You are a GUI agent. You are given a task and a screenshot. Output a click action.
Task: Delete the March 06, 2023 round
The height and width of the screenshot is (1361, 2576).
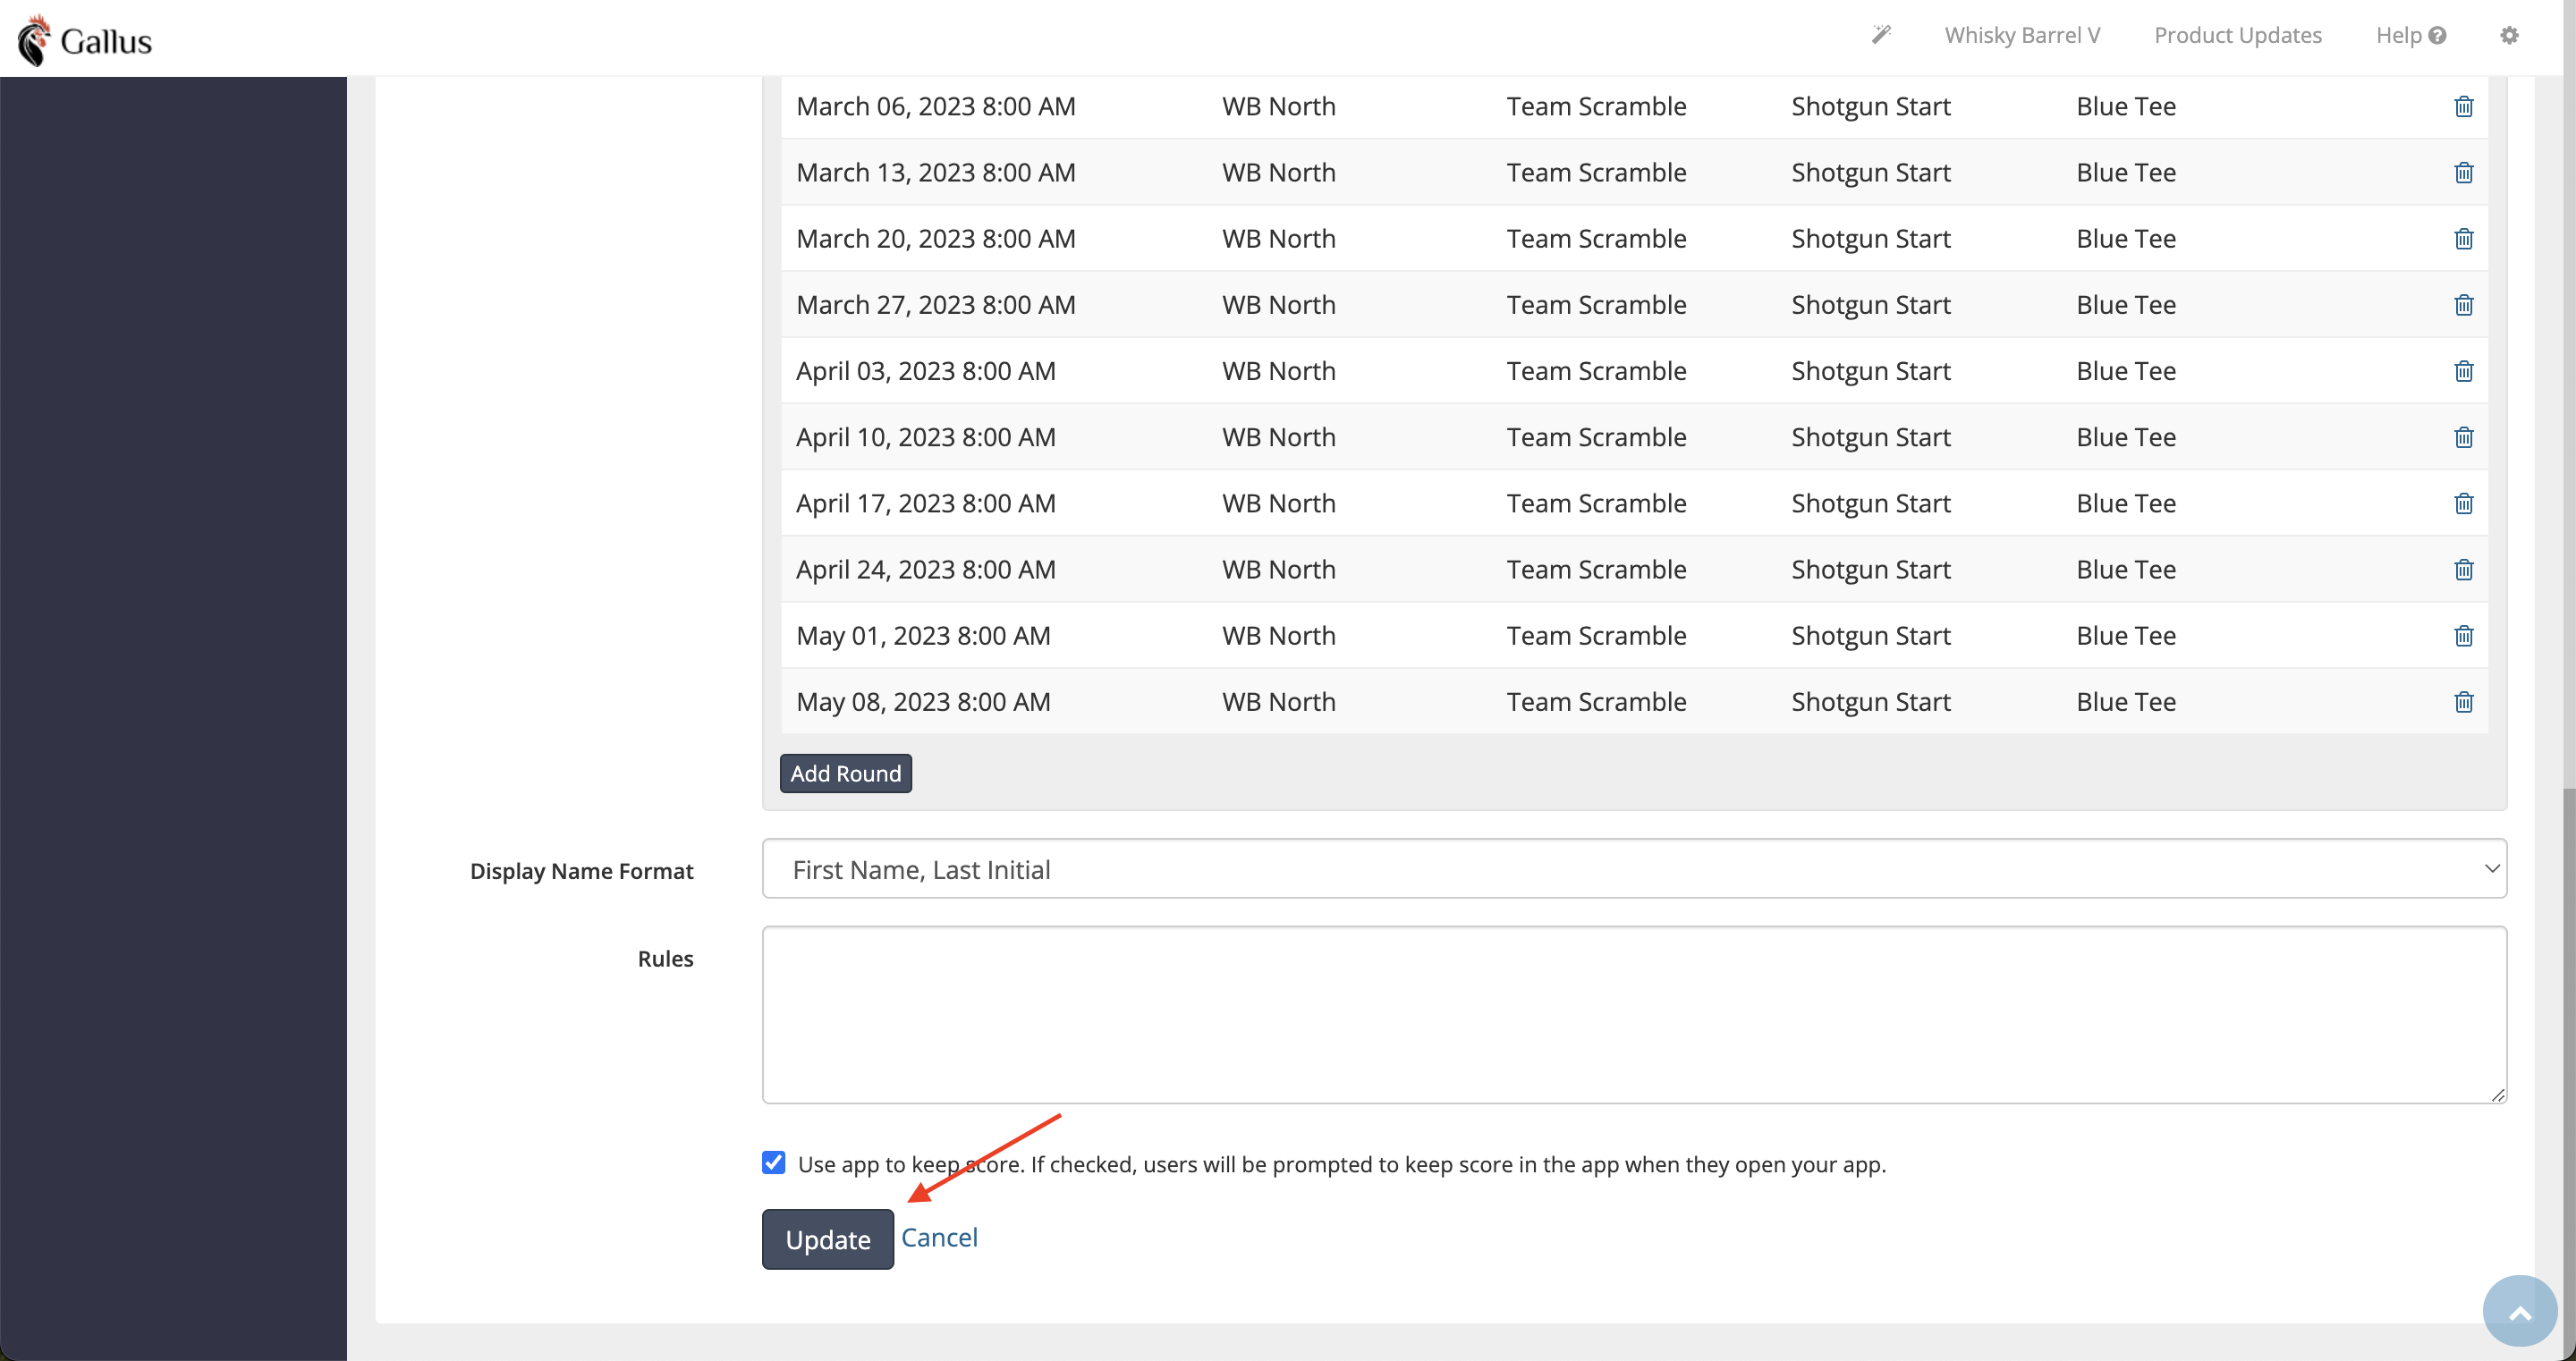point(2463,106)
